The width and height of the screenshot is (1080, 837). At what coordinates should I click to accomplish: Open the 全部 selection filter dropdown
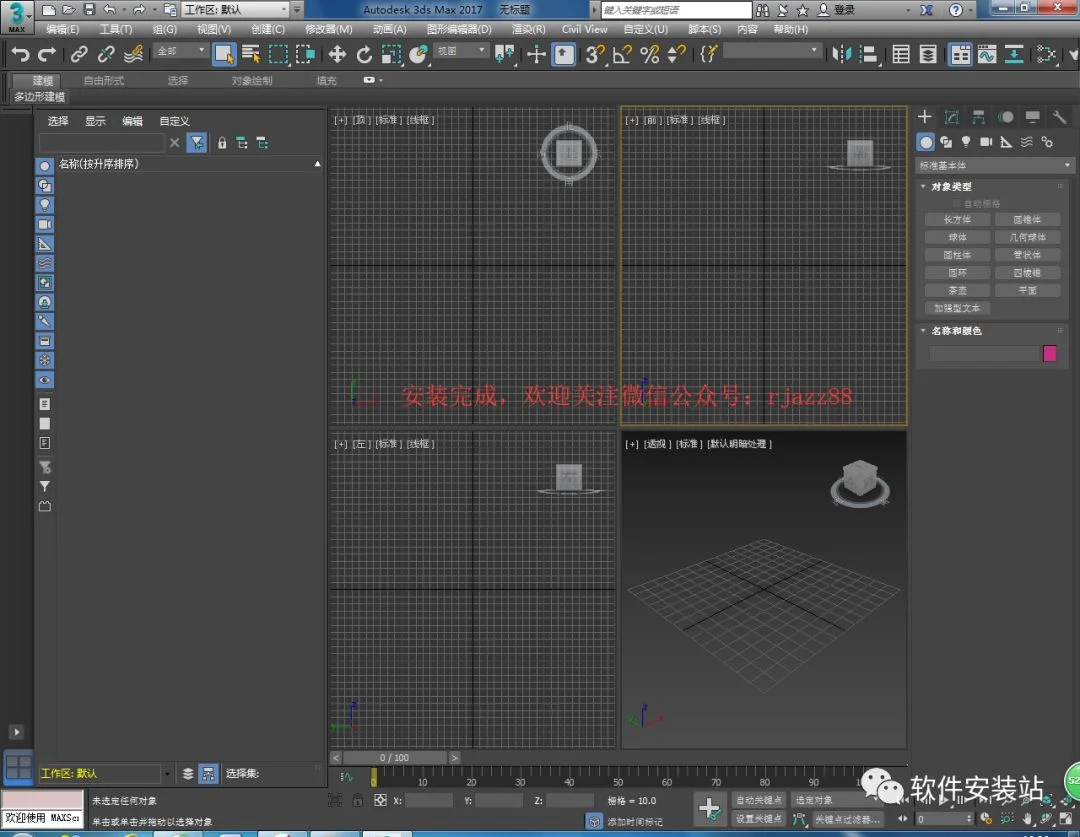tap(180, 51)
